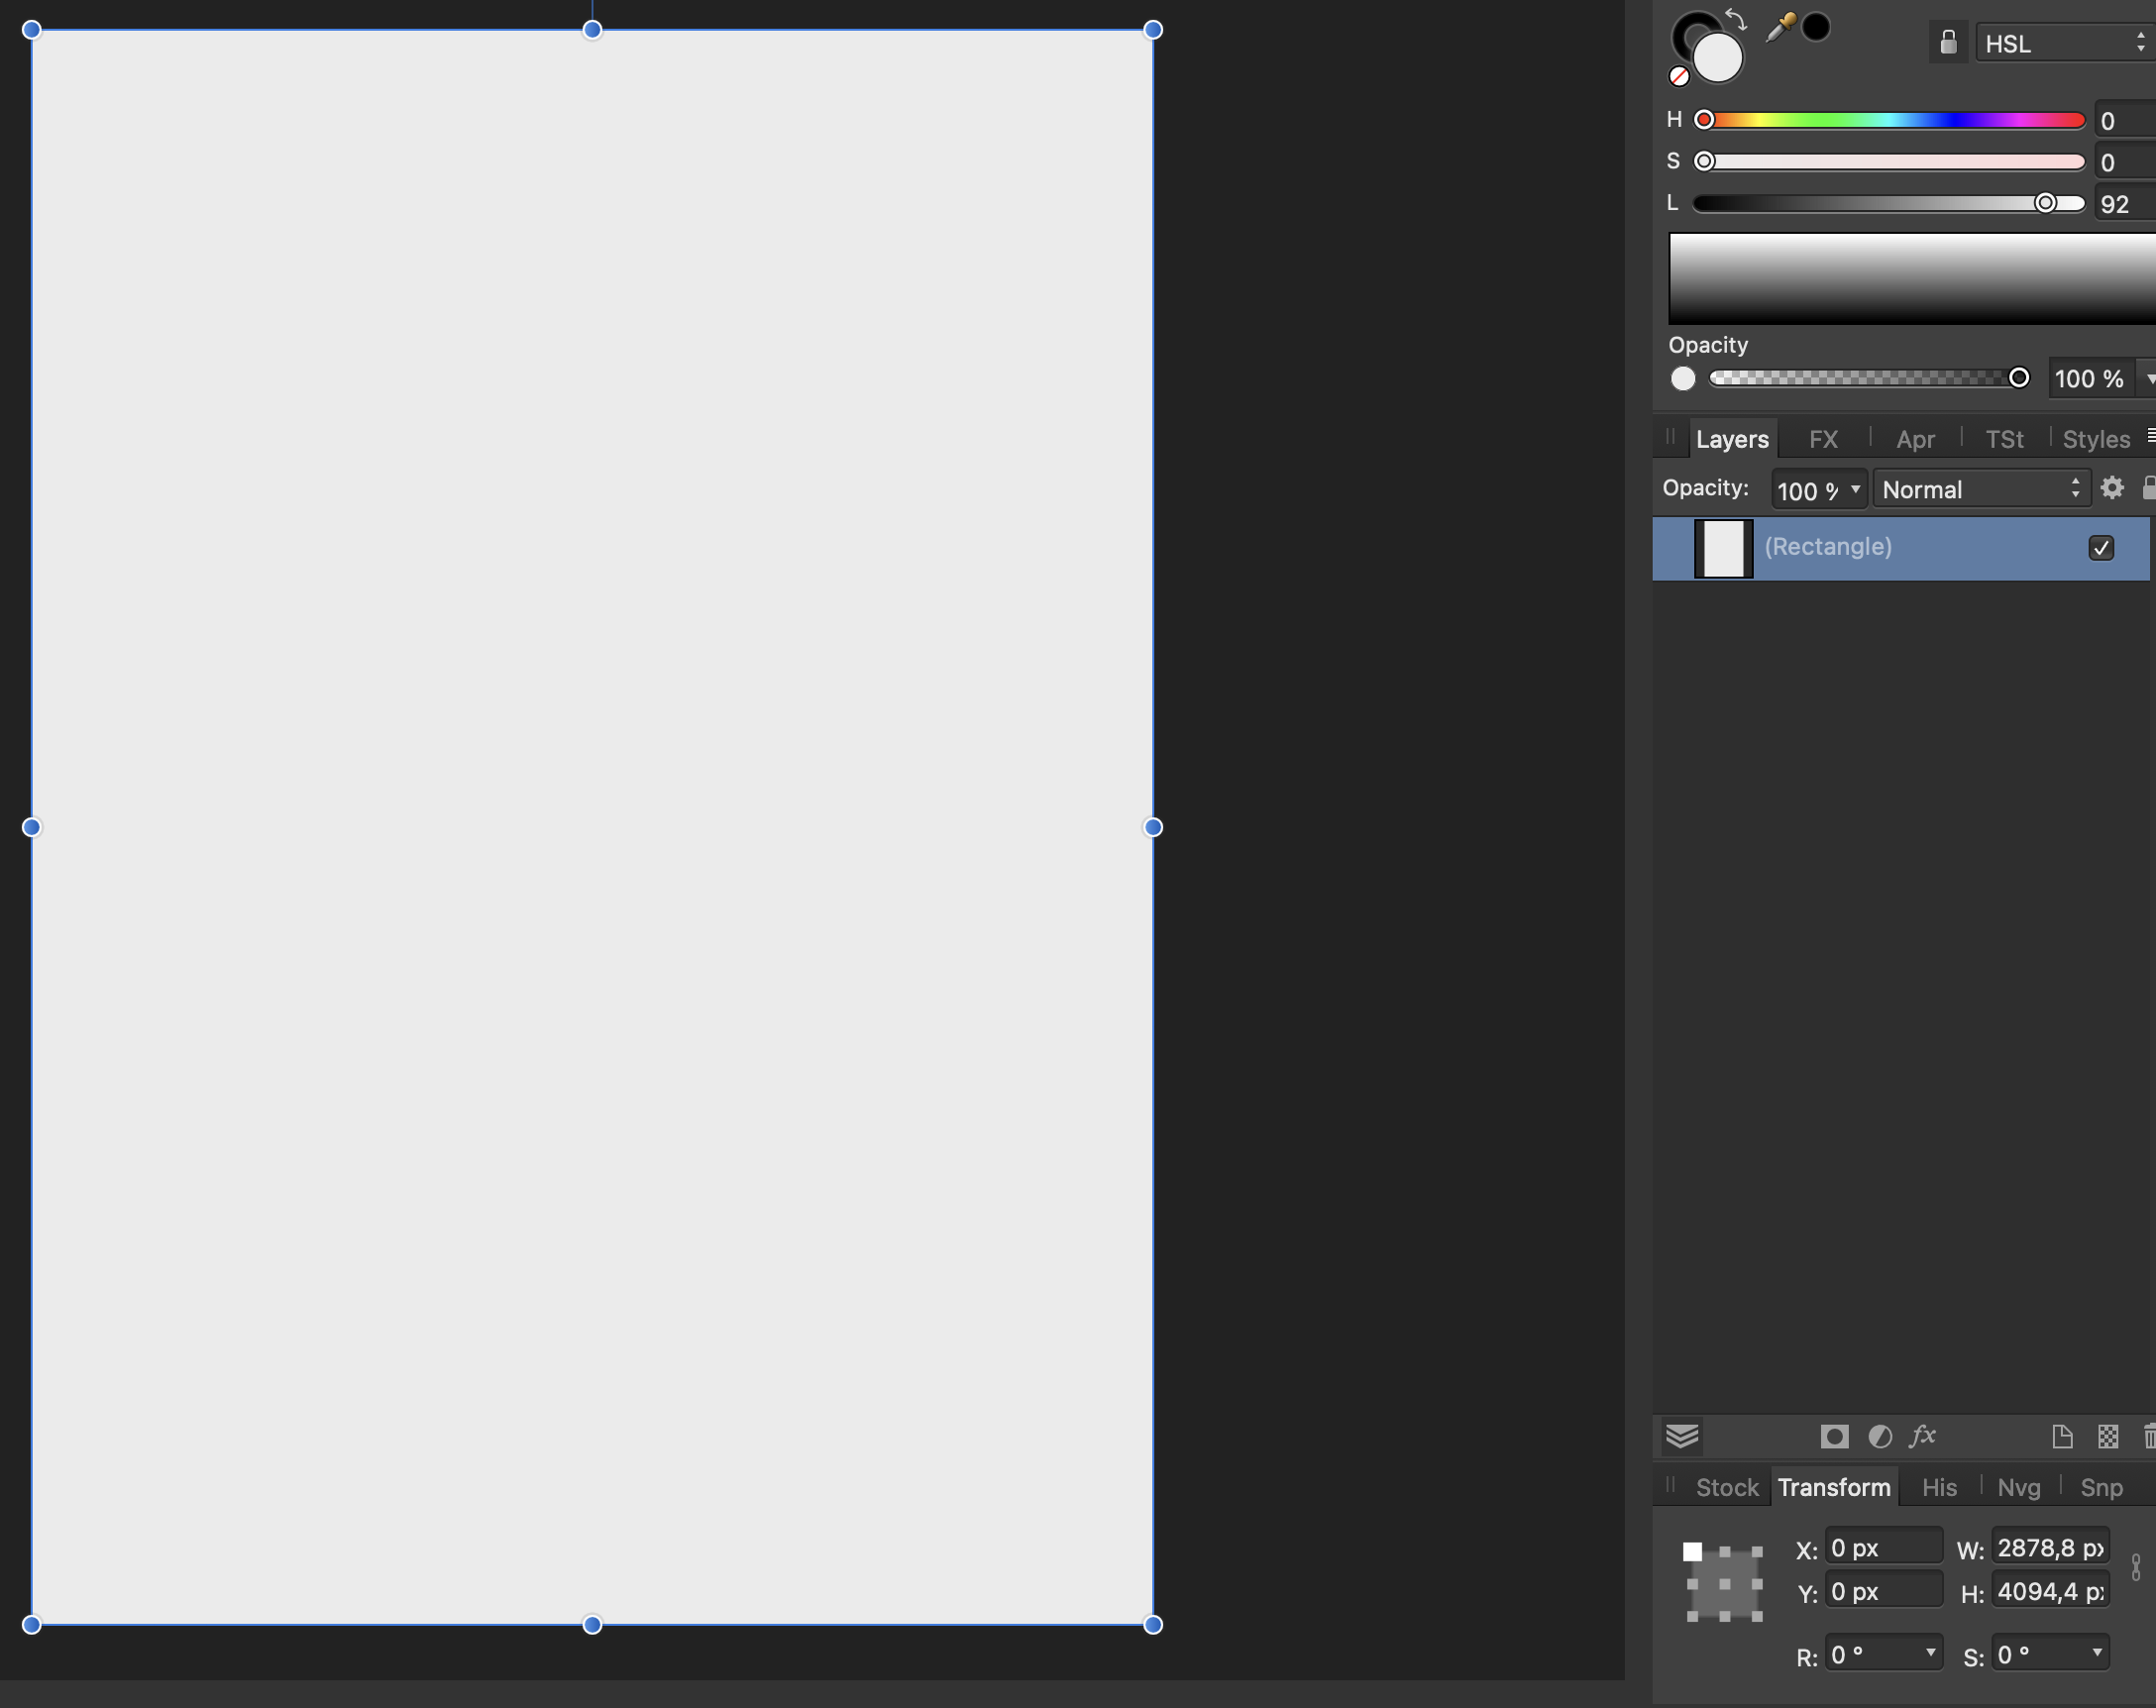2156x1708 pixels.
Task: Toggle opacity/noise circle beside opacity slider
Action: (1683, 379)
